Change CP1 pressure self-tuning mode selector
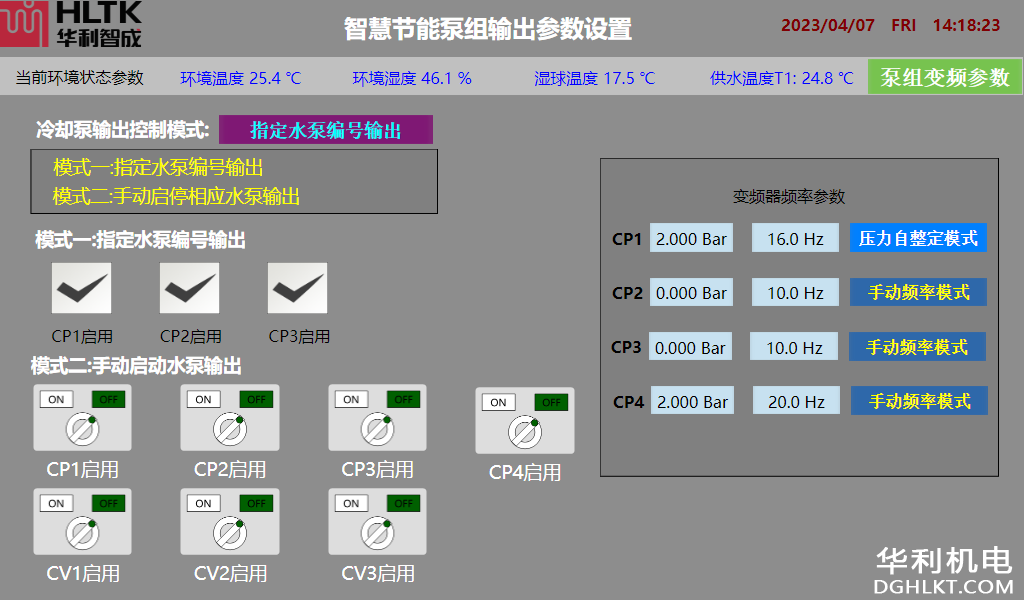Image resolution: width=1024 pixels, height=600 pixels. [x=918, y=238]
